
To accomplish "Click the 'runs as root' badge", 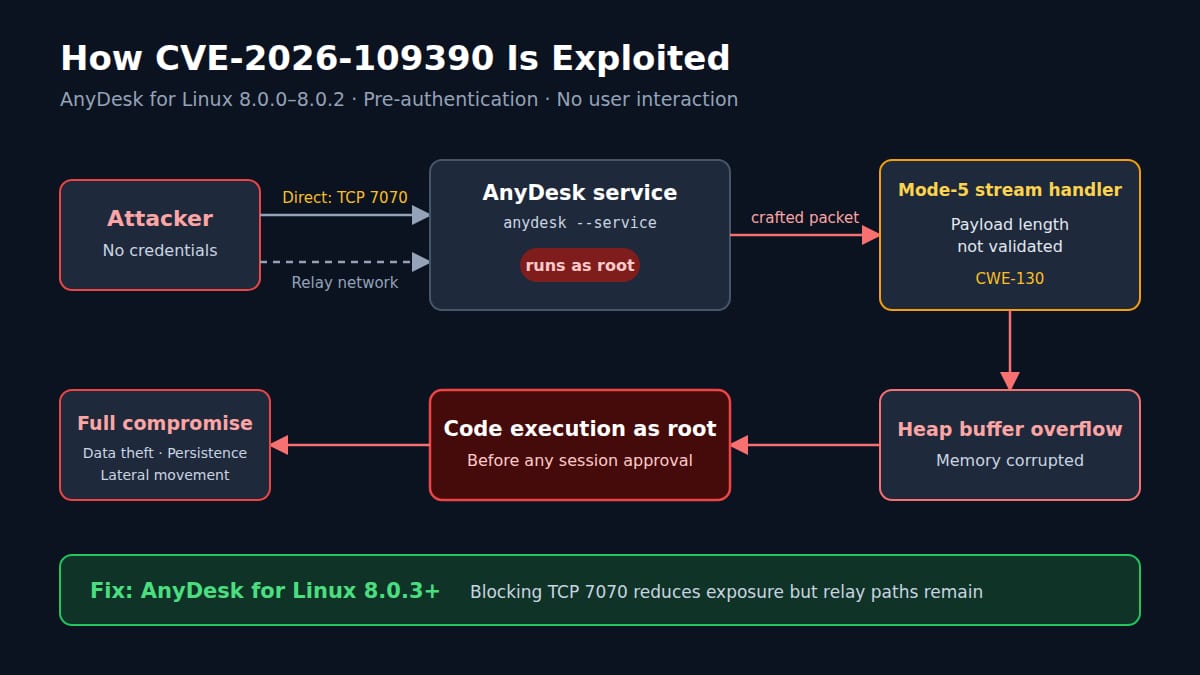I will 580,265.
